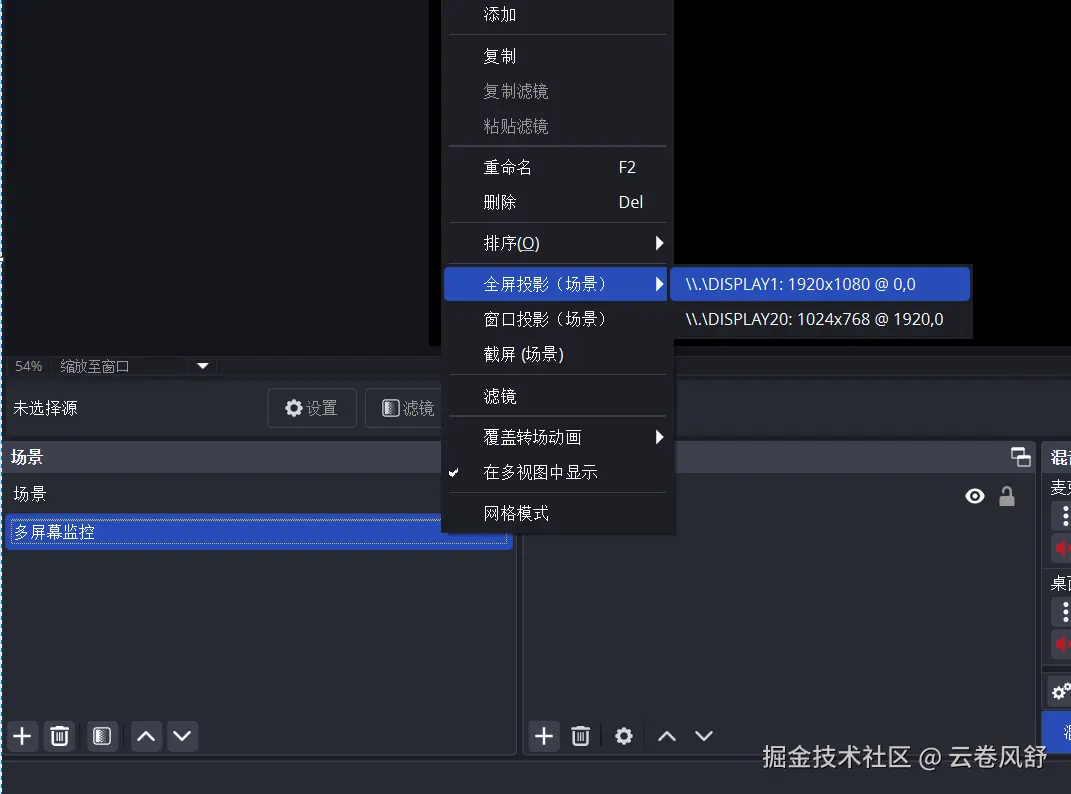Open the desktop audio three-dot menu
Image resolution: width=1071 pixels, height=794 pixels.
point(1063,611)
